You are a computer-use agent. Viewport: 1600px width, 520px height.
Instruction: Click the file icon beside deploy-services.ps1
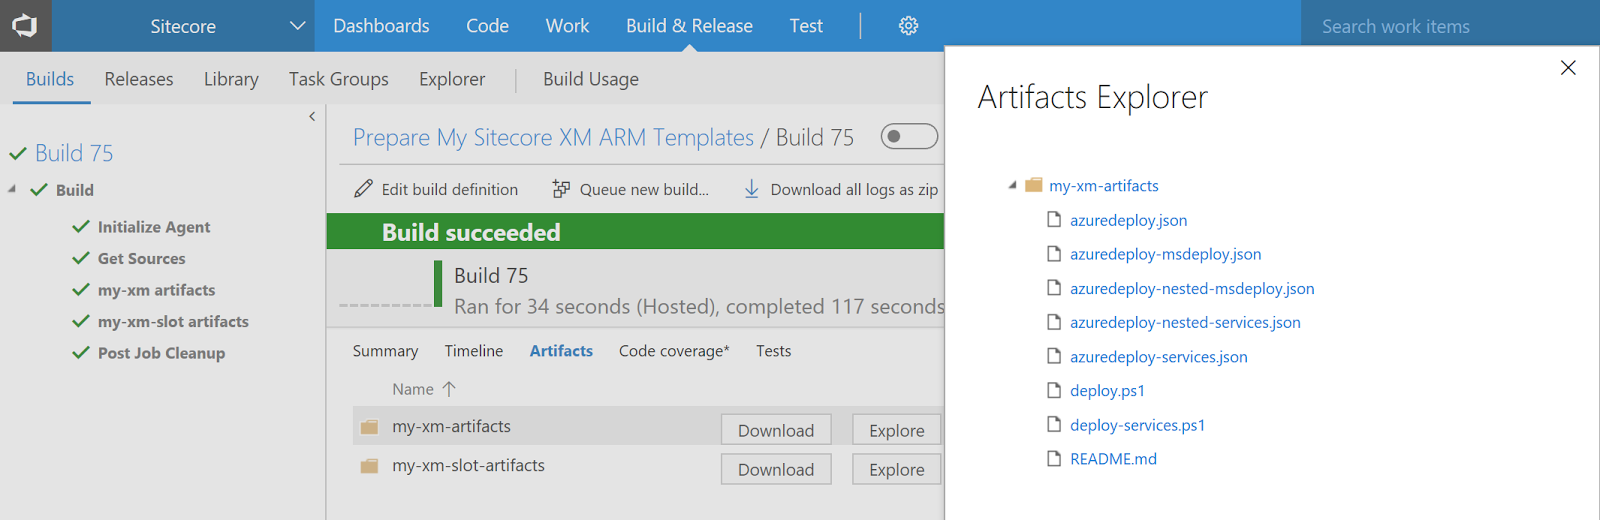1053,424
